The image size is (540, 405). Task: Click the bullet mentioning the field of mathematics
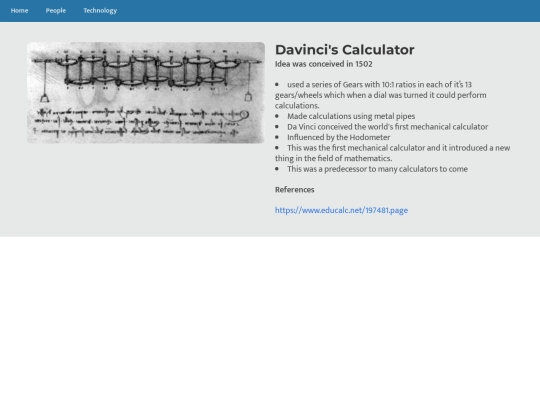tap(393, 153)
